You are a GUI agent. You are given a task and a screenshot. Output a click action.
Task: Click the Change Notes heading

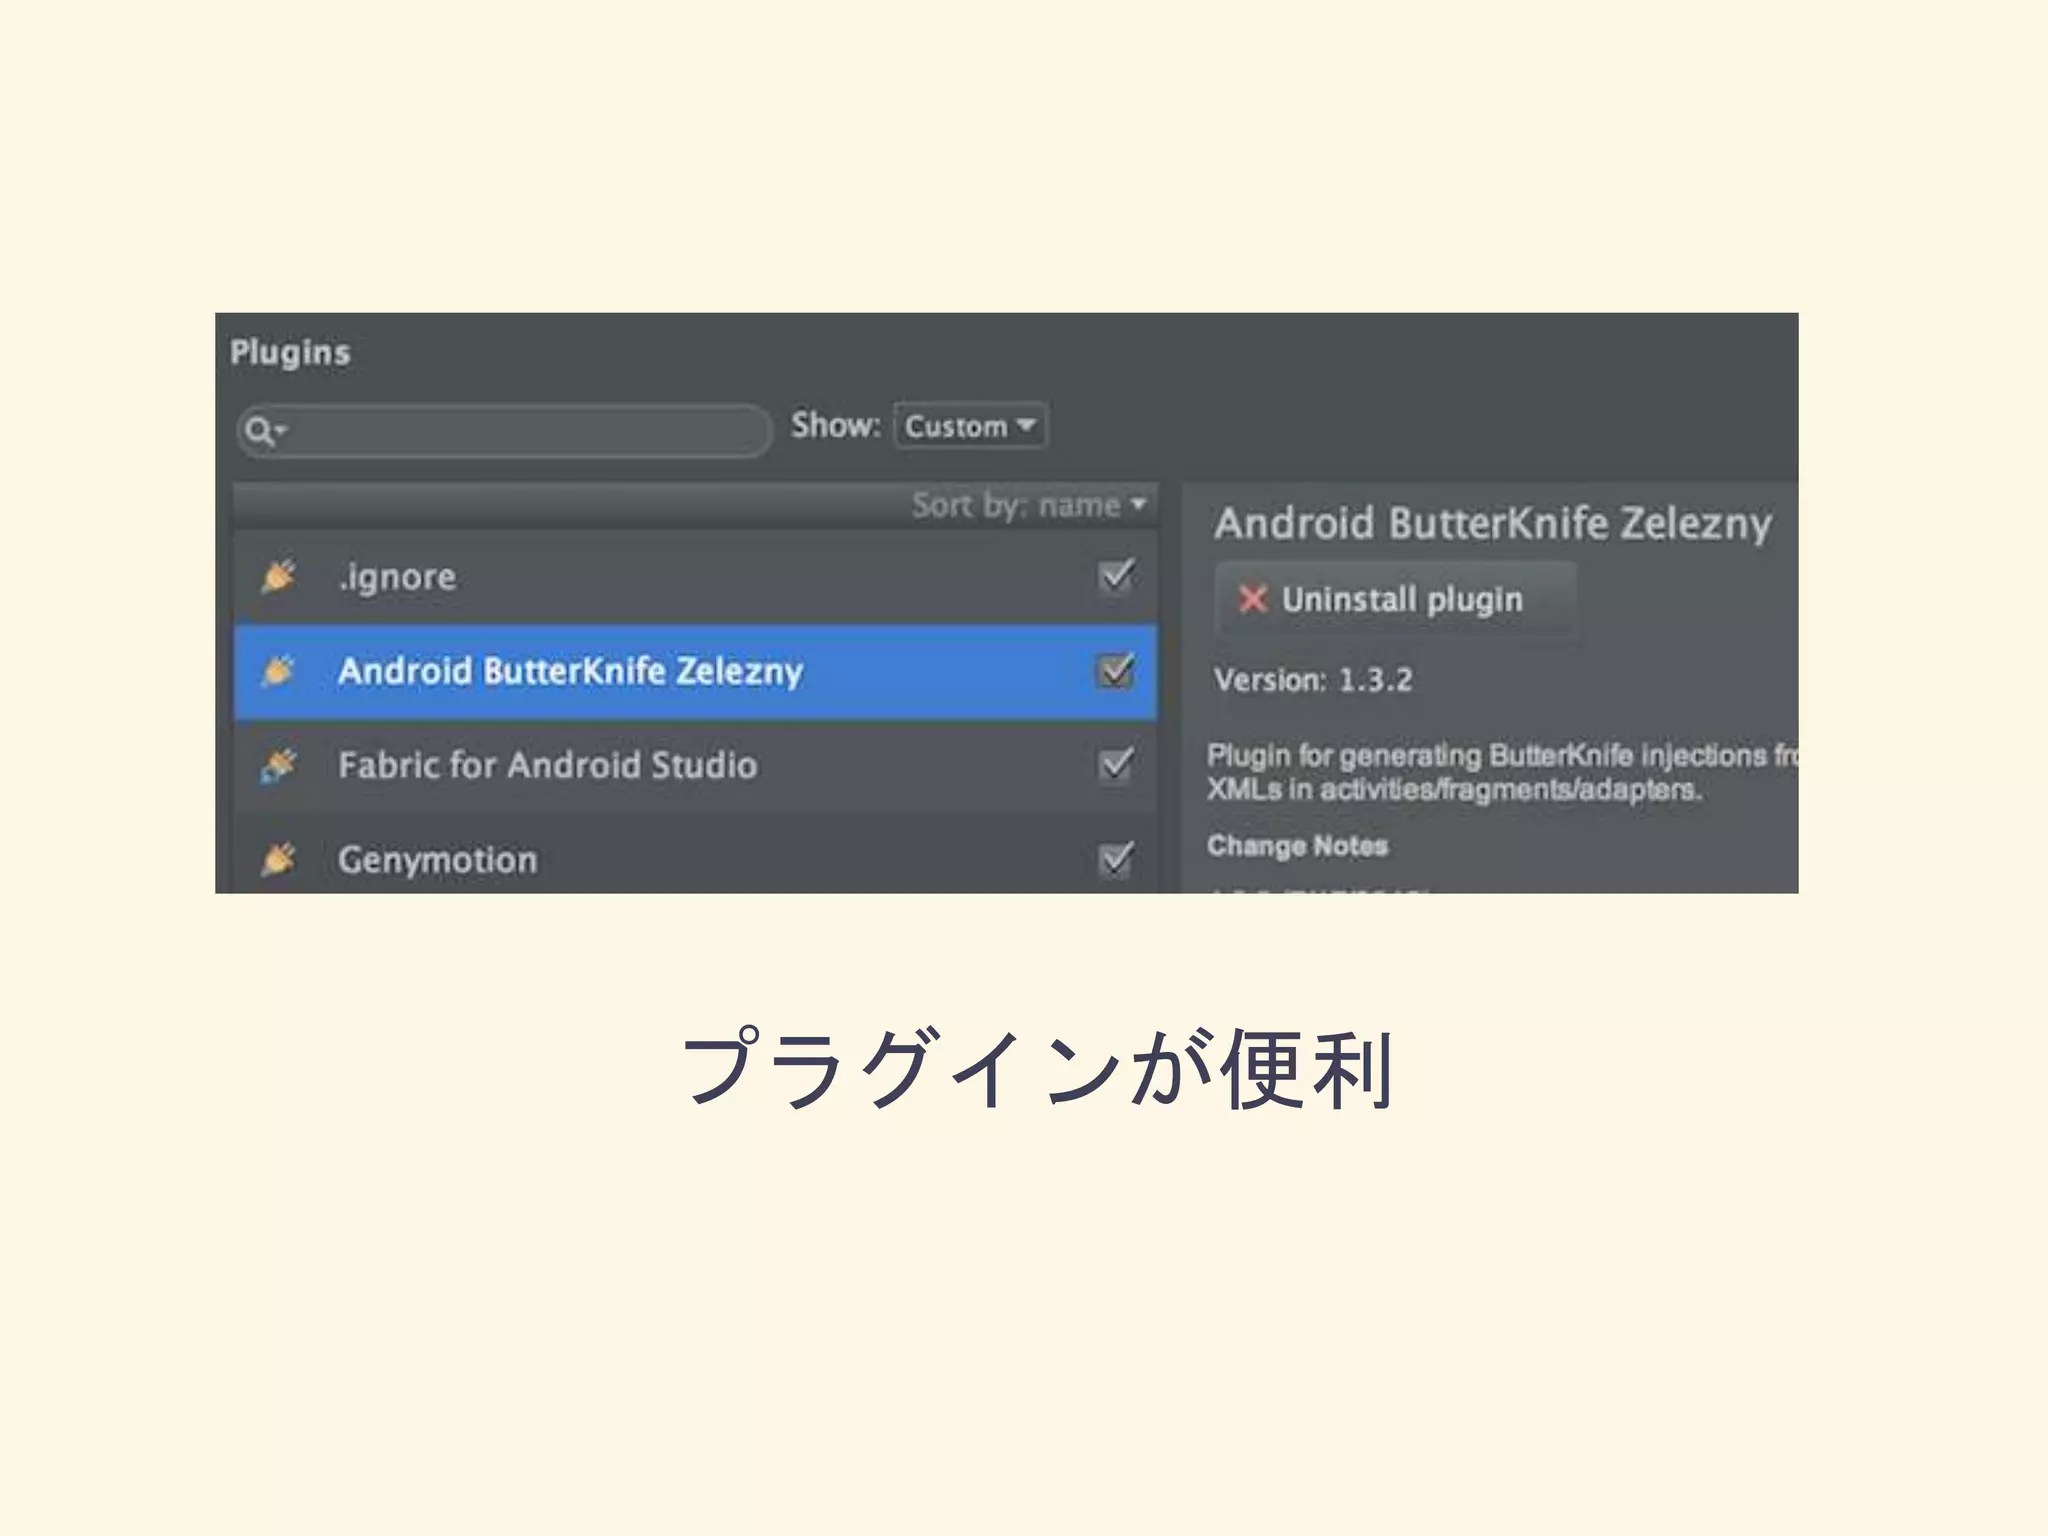(1297, 846)
